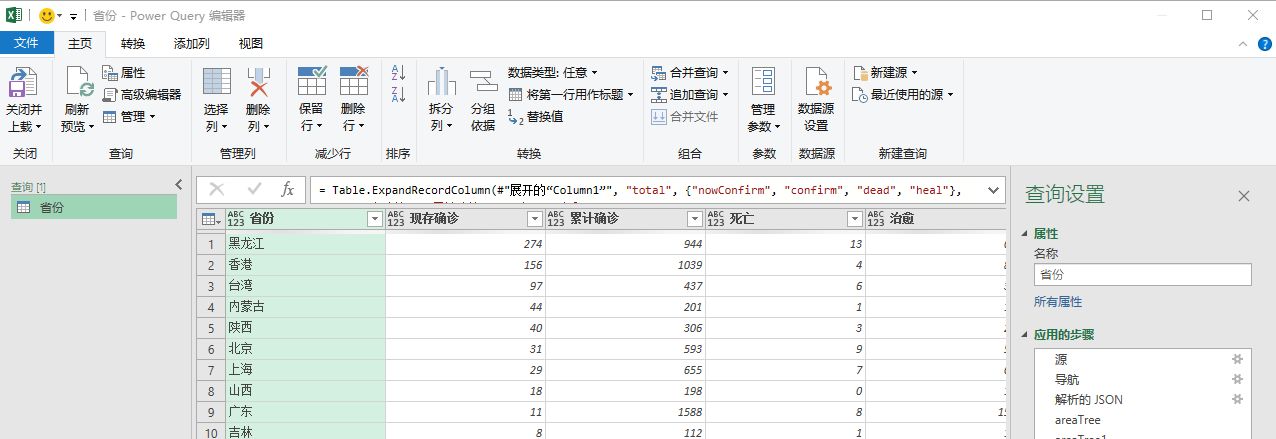Open the 合并查询 dropdown
This screenshot has width=1276, height=439.
(690, 72)
